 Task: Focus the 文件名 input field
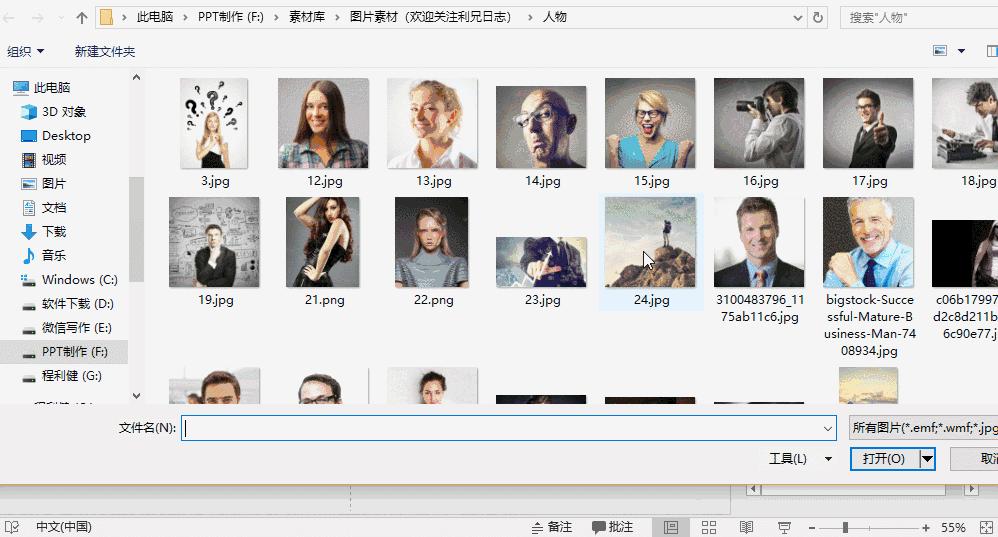[x=509, y=428]
